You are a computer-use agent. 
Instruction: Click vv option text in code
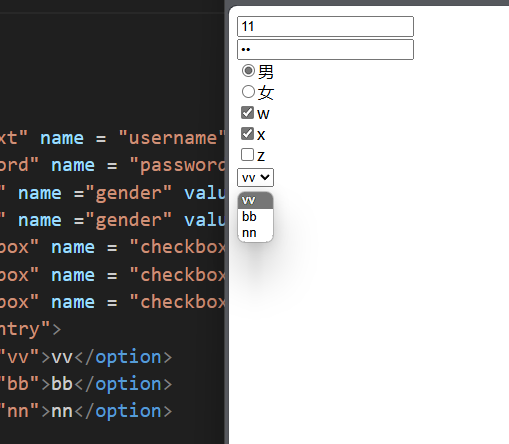pos(62,357)
